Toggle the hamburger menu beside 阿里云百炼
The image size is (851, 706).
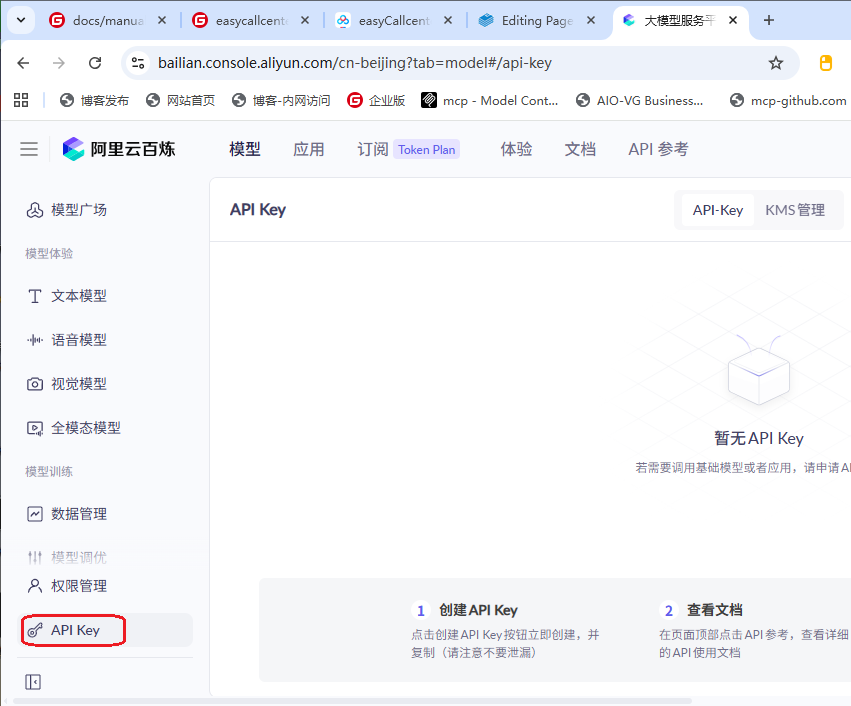coord(29,149)
